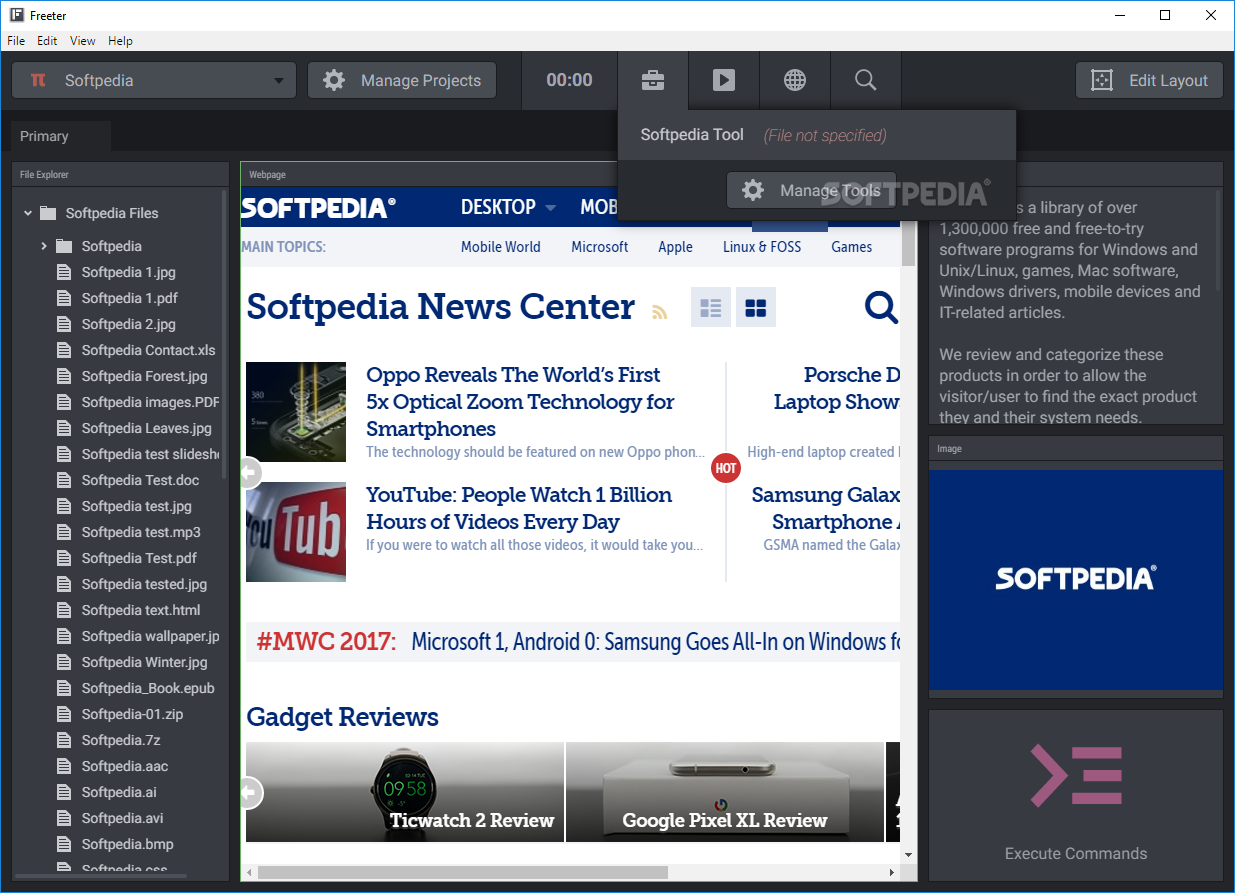Click file icon next to Softpedia Test.doc

point(64,480)
